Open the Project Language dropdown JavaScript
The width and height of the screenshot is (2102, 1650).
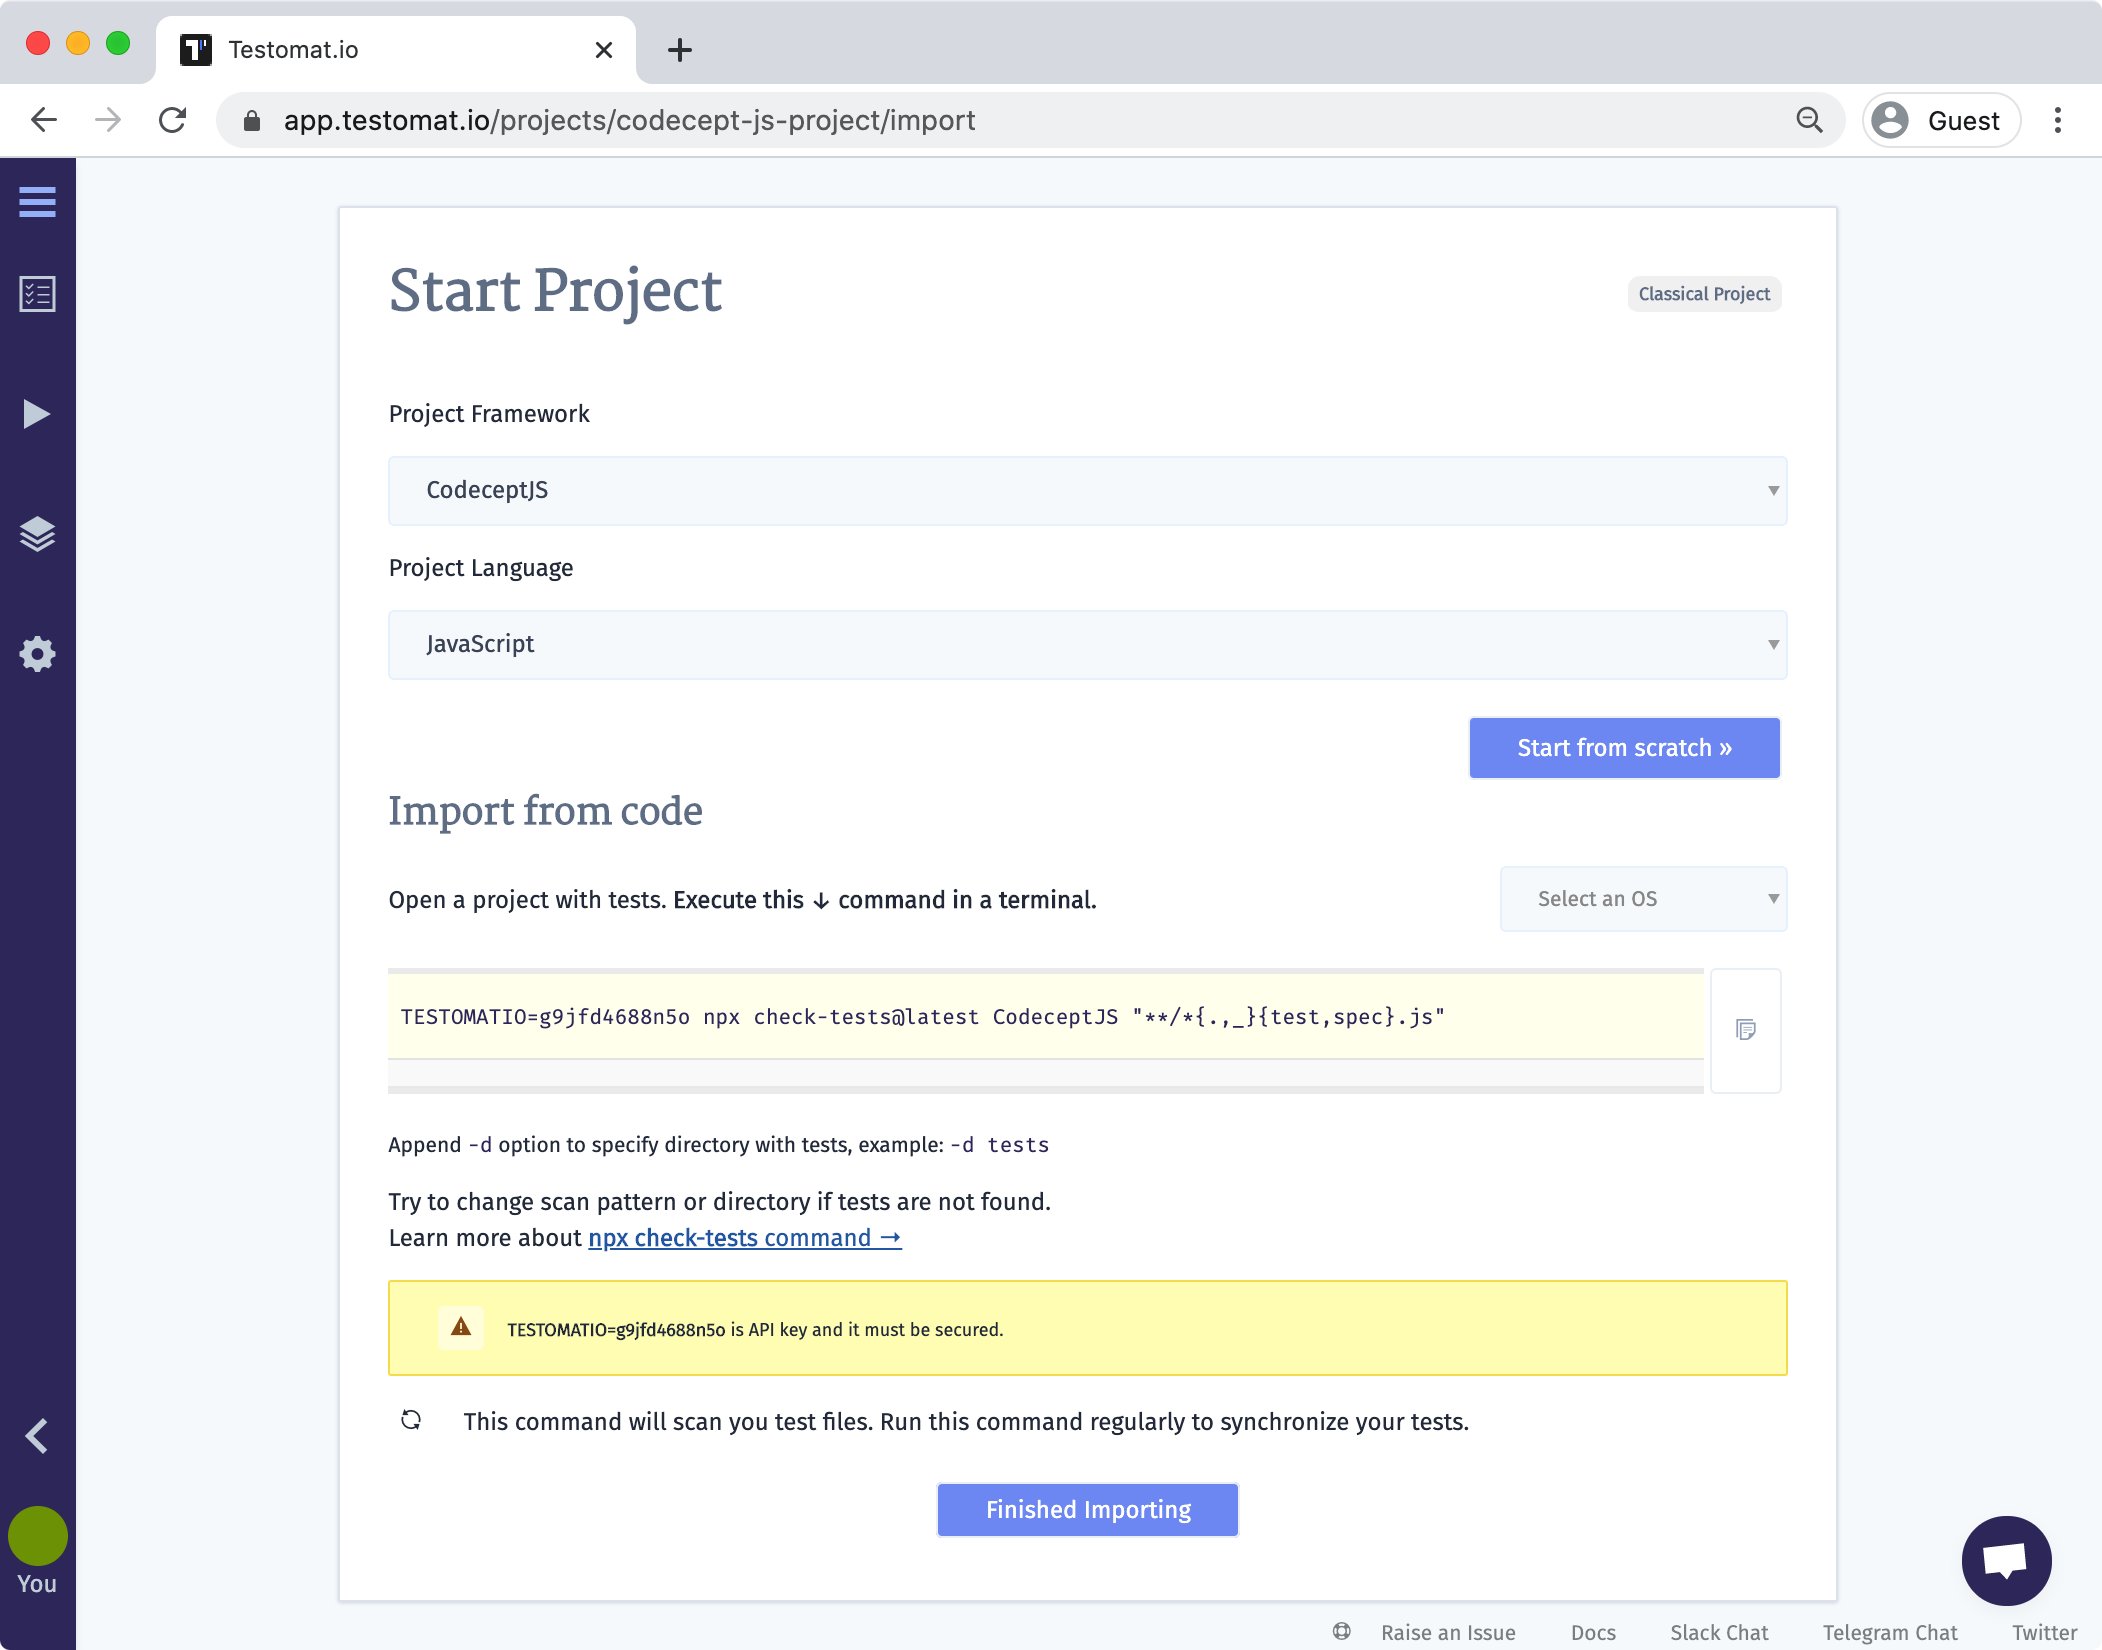[x=1088, y=644]
